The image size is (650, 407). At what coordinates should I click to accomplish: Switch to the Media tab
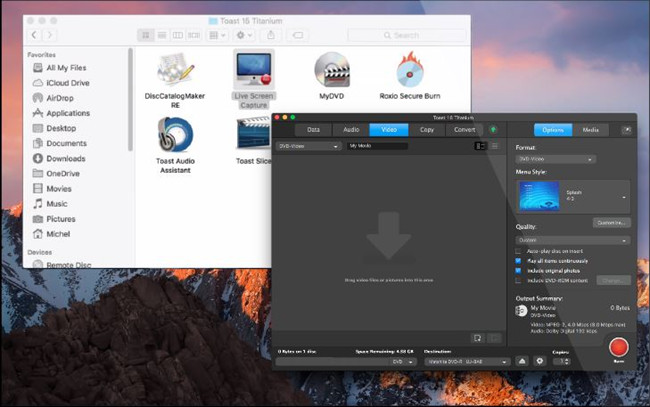[x=590, y=130]
